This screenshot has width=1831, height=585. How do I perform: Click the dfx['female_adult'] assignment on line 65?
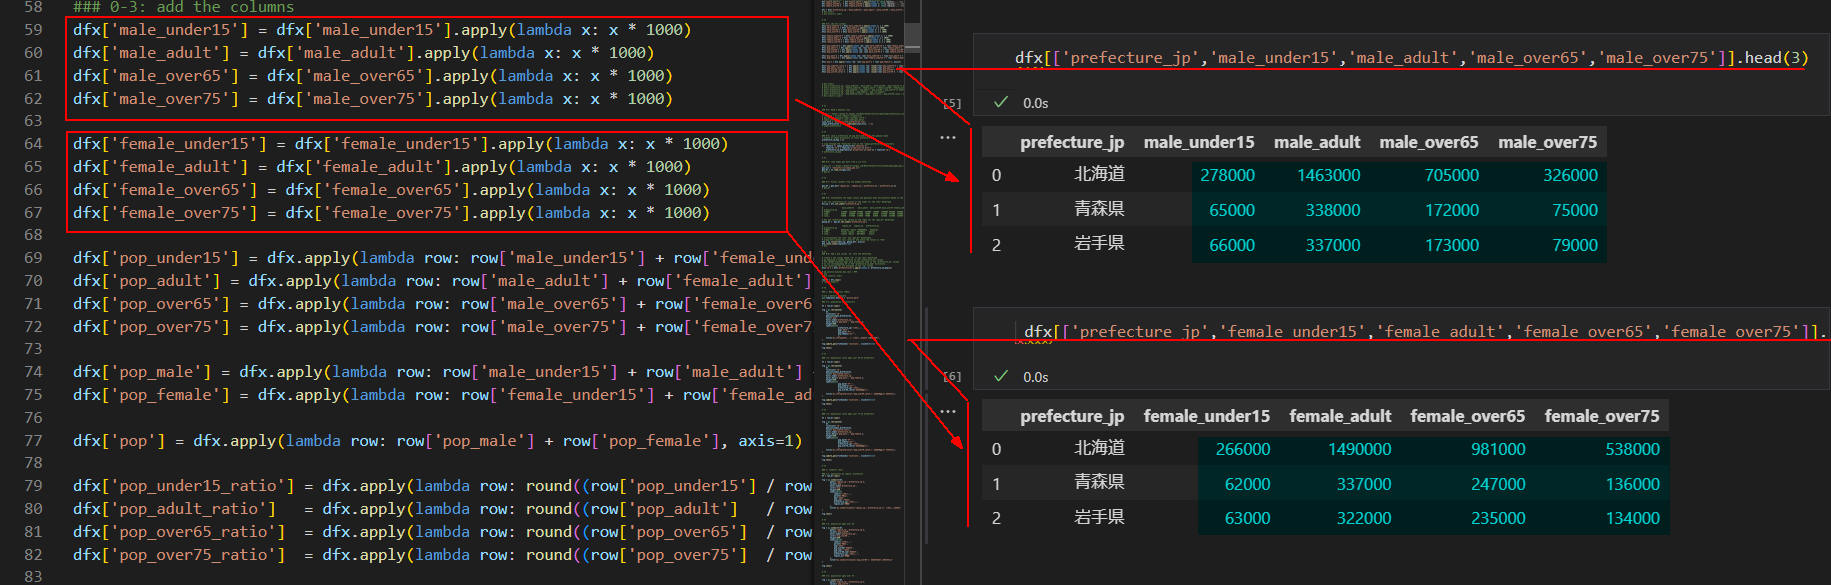(x=381, y=167)
